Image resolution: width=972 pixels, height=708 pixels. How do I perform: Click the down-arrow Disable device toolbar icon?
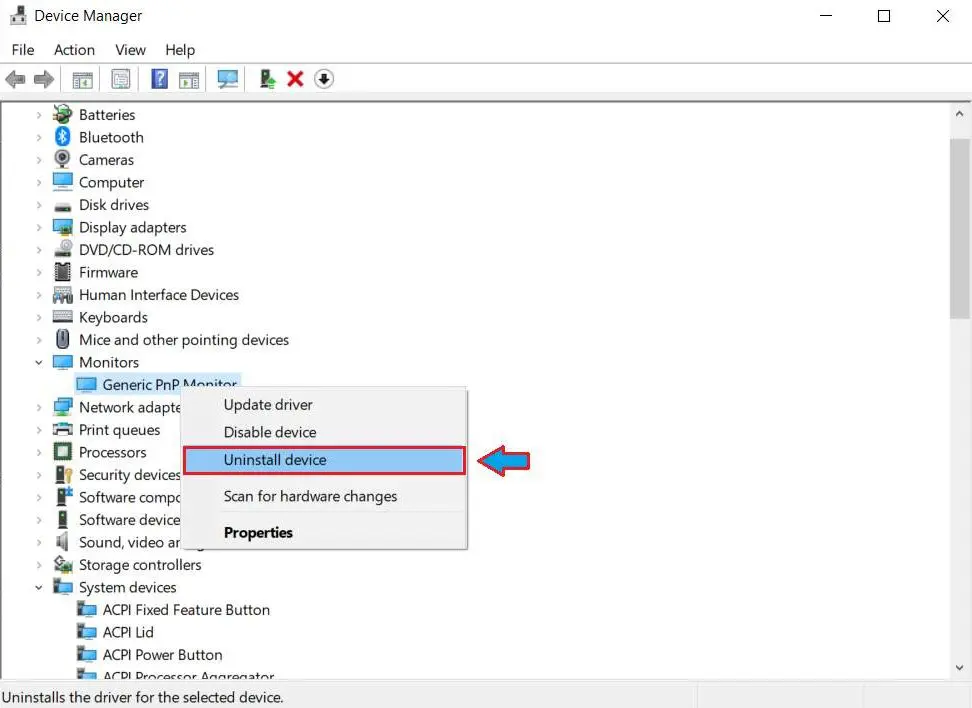(x=324, y=79)
